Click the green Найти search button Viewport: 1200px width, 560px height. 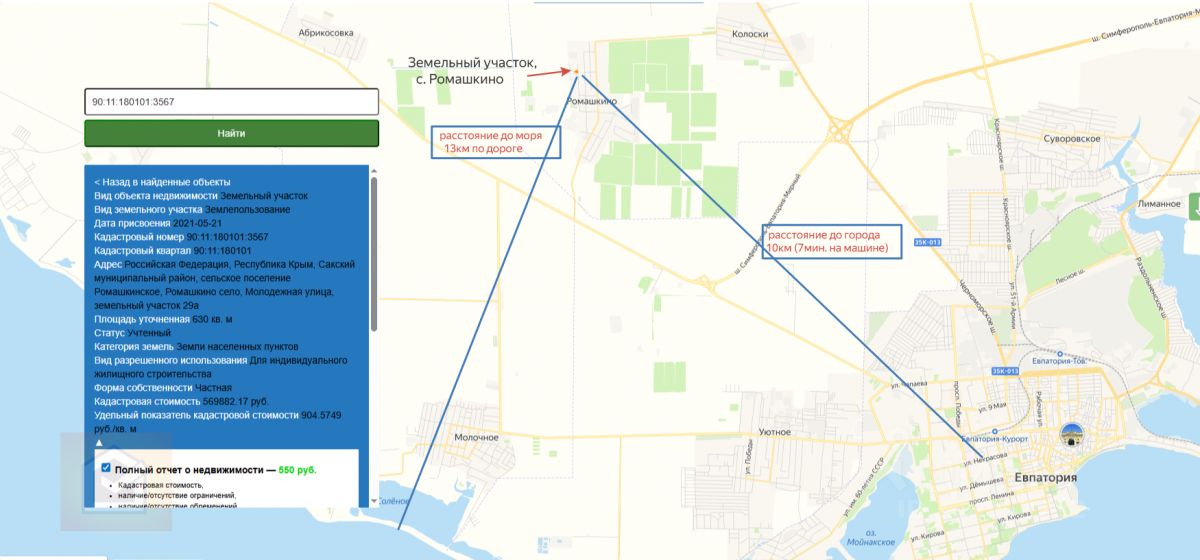pyautogui.click(x=231, y=133)
